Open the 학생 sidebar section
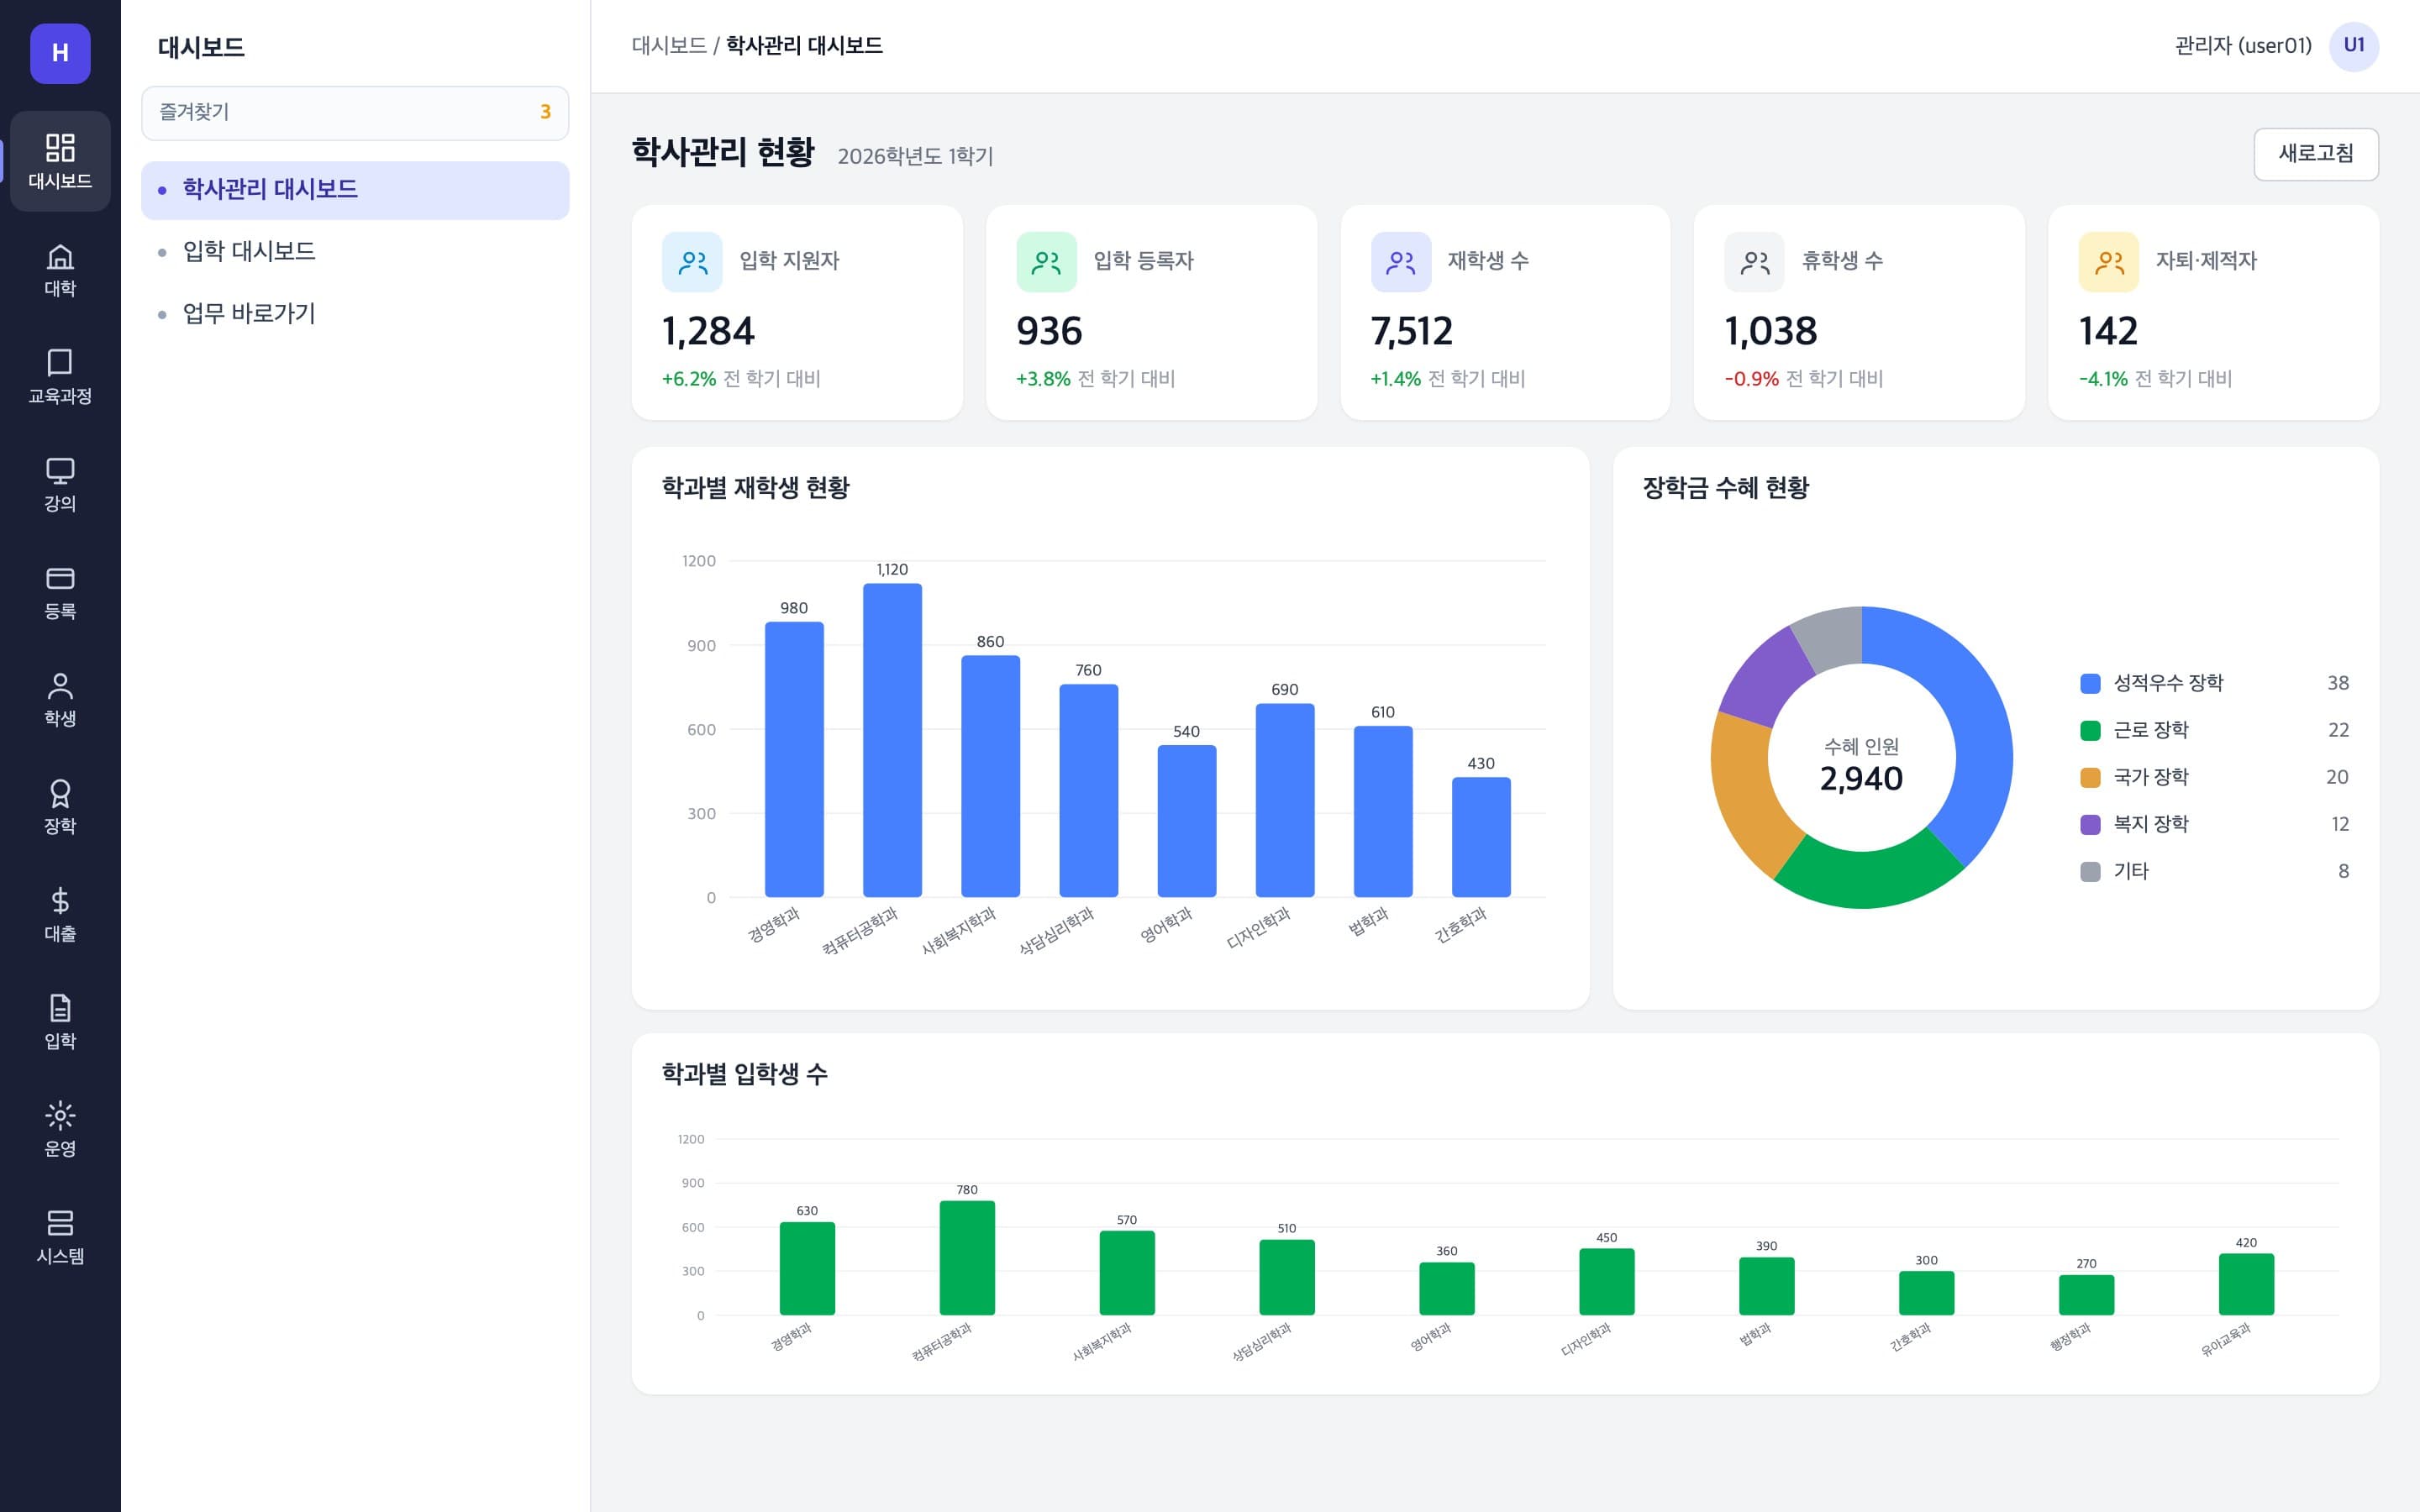The image size is (2420, 1512). click(x=60, y=700)
